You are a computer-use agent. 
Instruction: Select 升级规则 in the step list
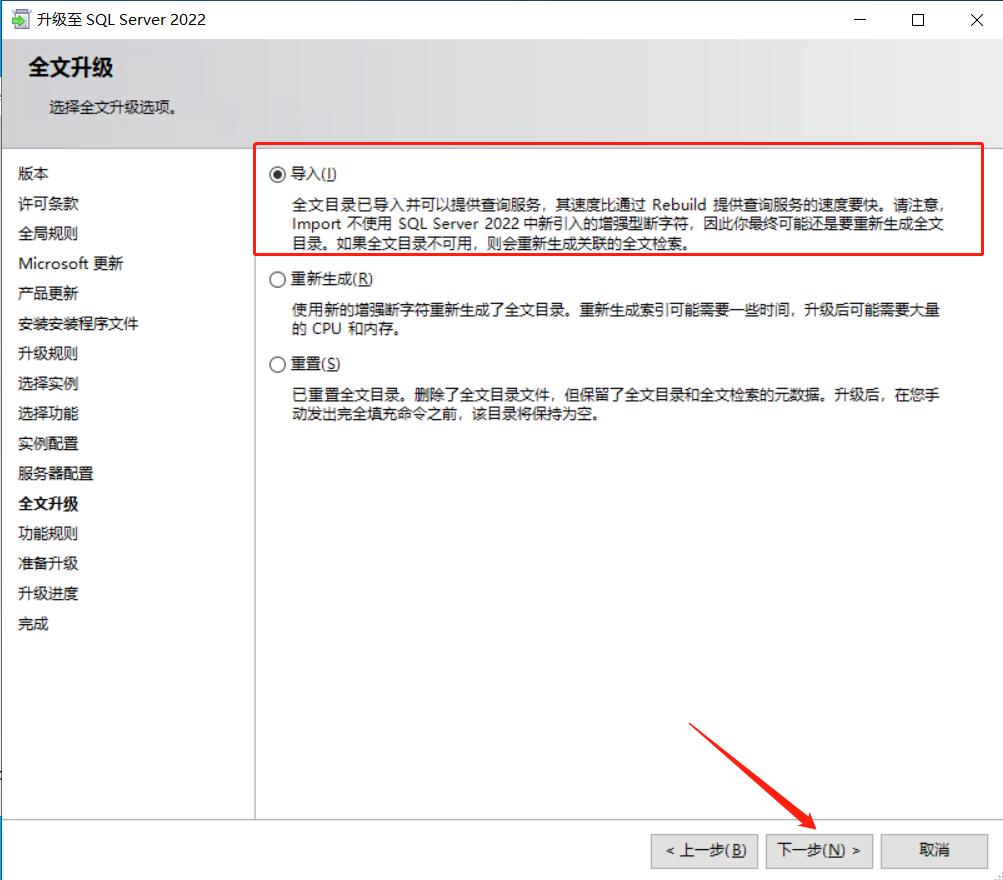click(x=48, y=354)
